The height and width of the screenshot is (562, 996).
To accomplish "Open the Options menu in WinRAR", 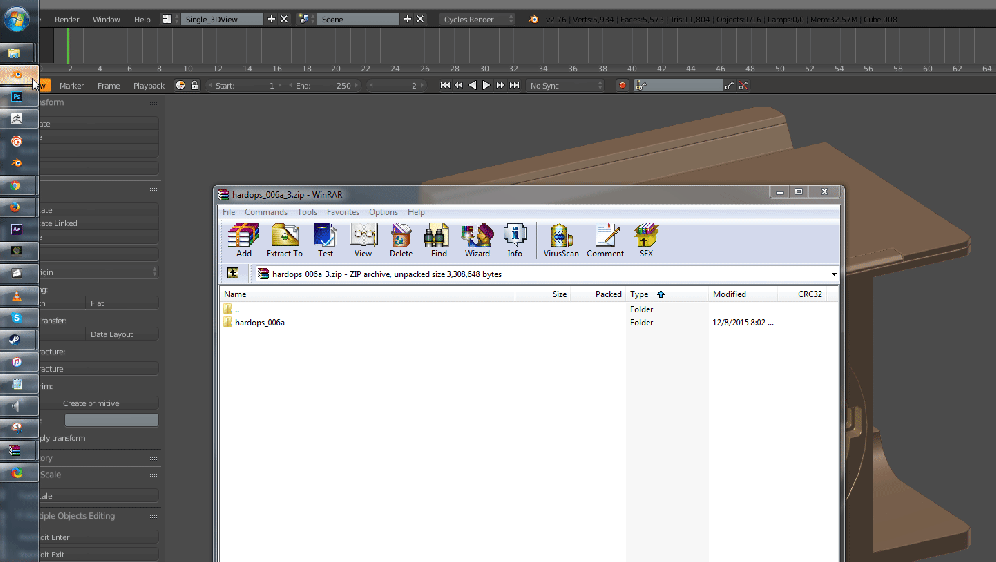I will [x=383, y=212].
